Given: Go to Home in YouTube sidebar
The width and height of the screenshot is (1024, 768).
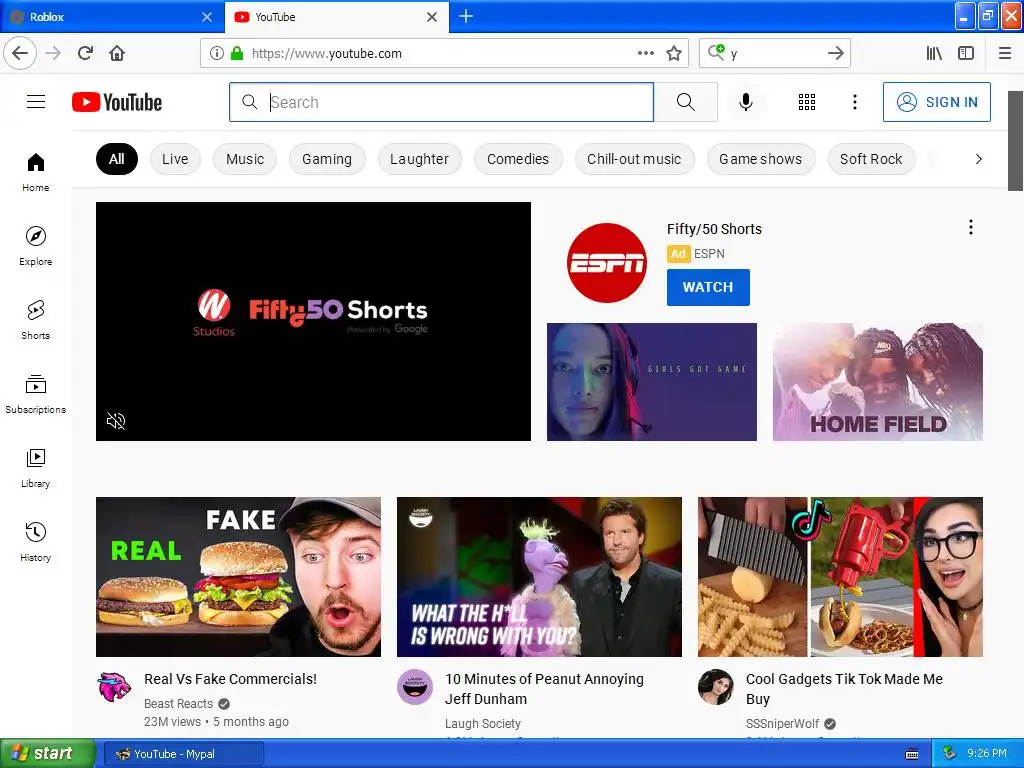Looking at the screenshot, I should tap(36, 172).
